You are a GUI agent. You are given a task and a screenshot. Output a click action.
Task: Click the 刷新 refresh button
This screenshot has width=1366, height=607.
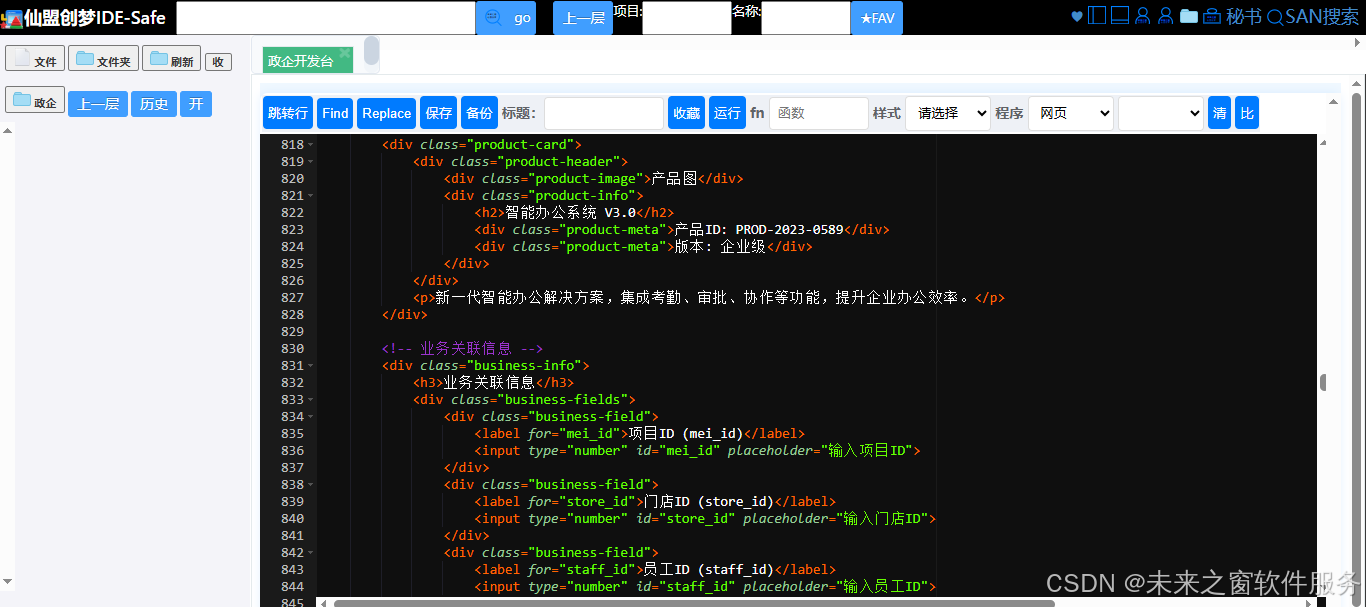[x=171, y=59]
